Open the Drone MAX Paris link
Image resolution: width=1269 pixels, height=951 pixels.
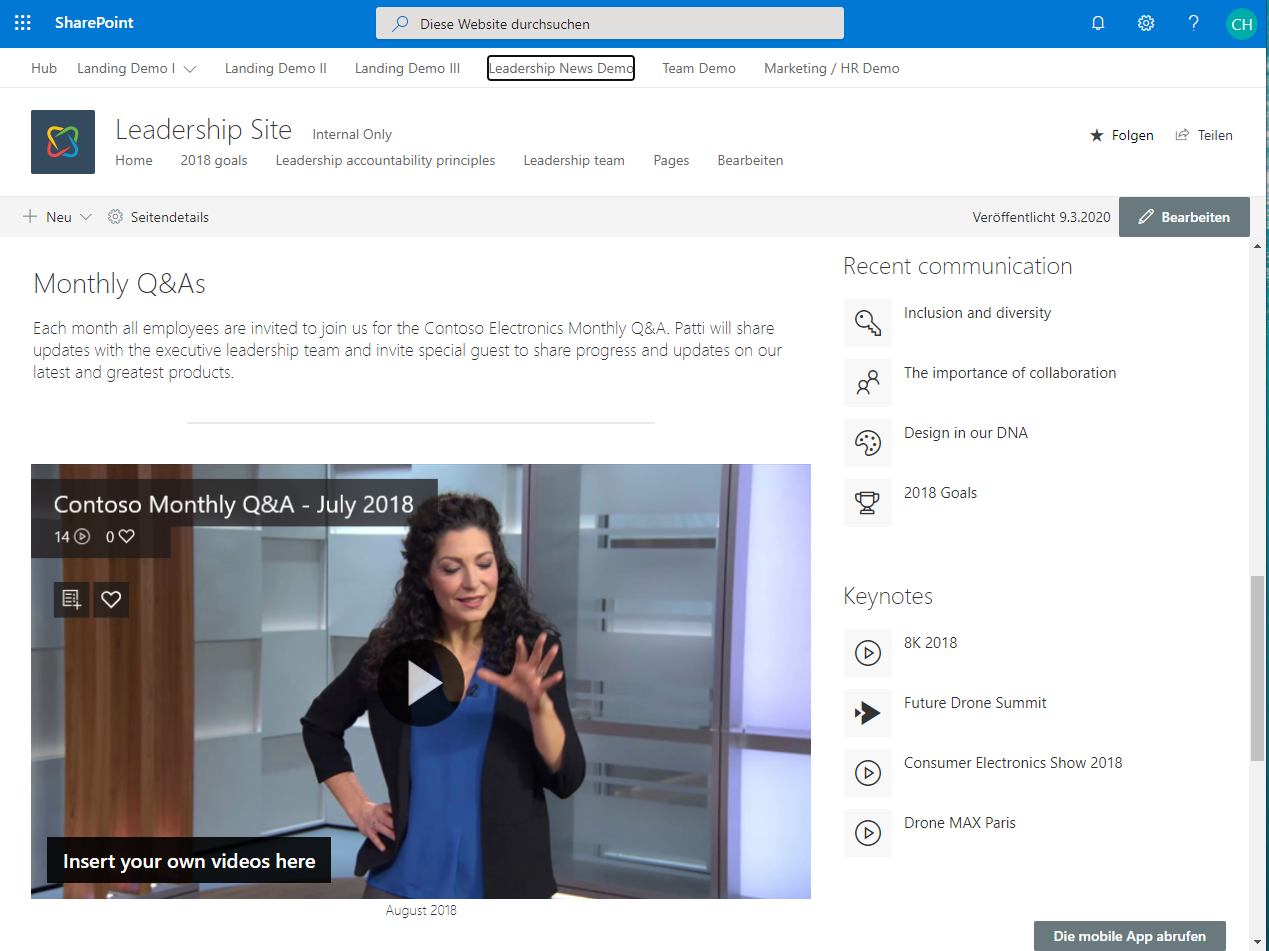(960, 823)
